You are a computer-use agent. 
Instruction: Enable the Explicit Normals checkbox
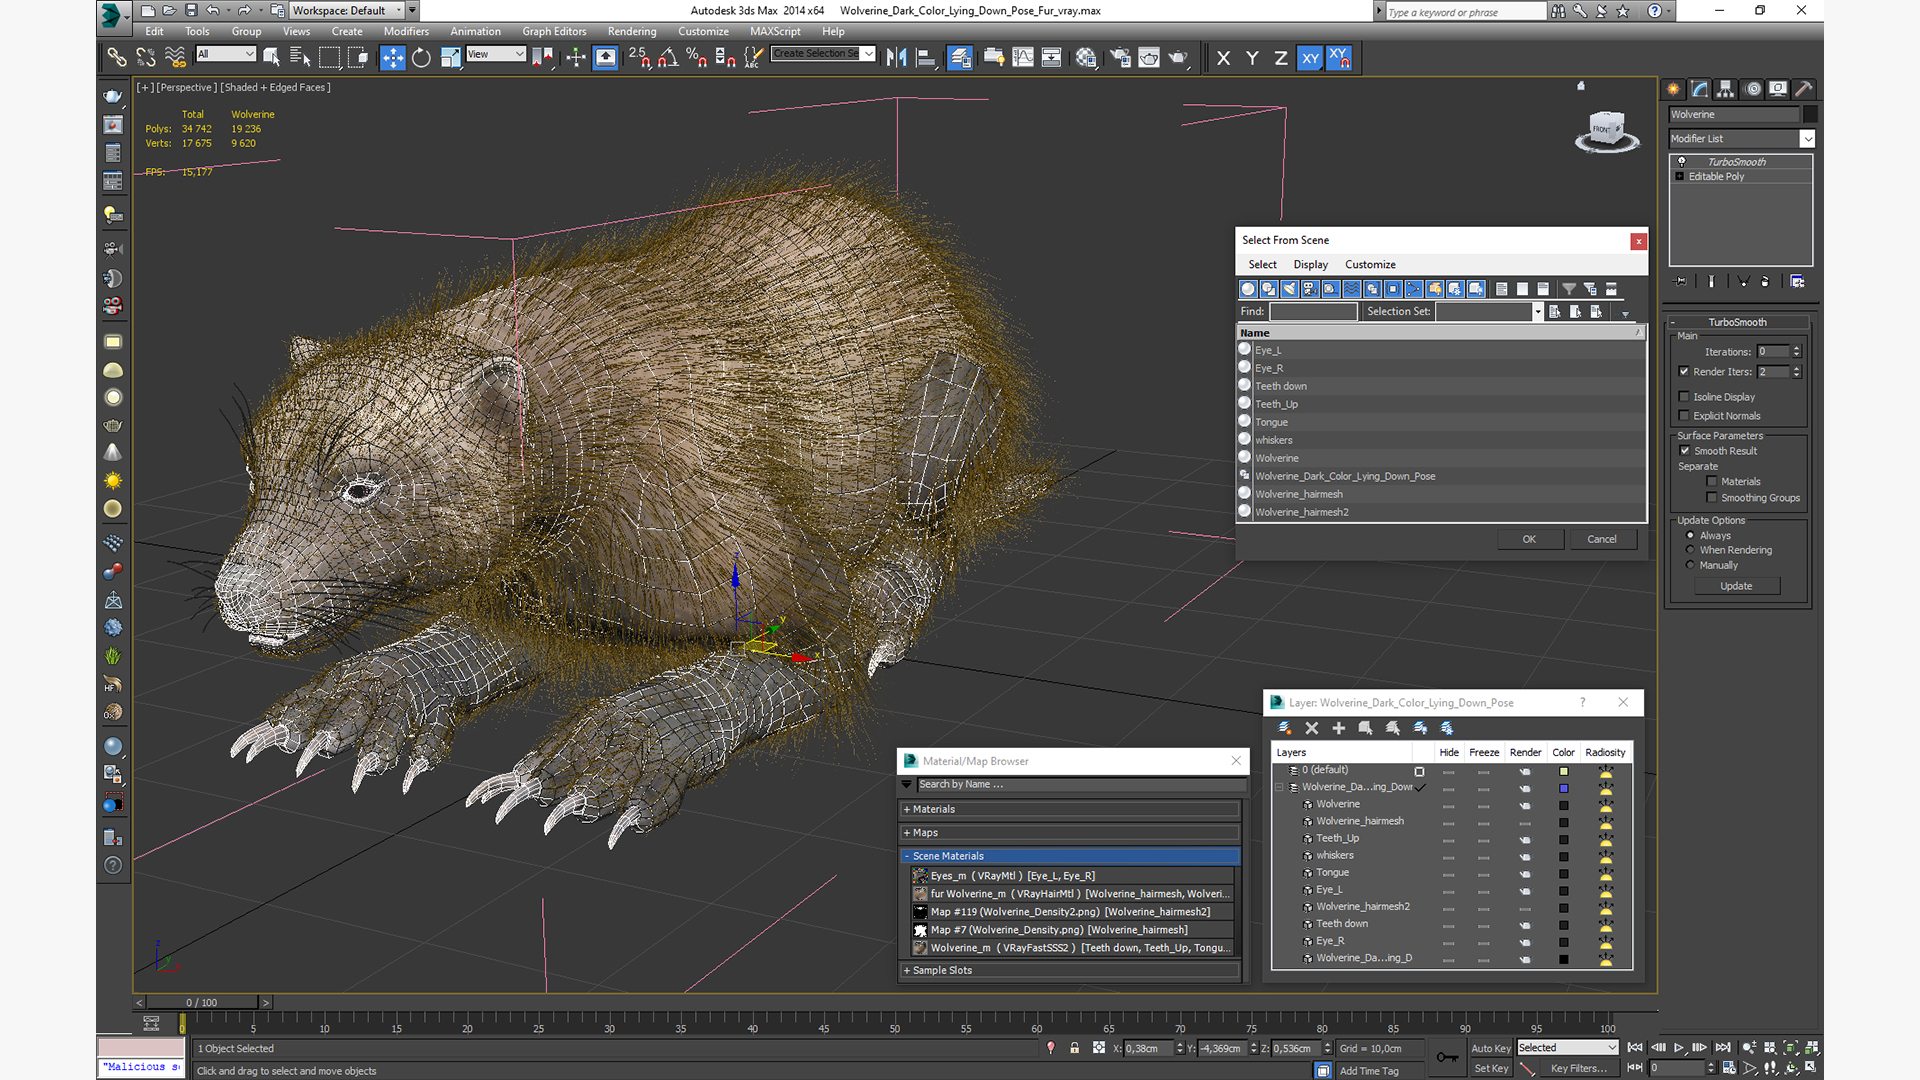[x=1684, y=416]
